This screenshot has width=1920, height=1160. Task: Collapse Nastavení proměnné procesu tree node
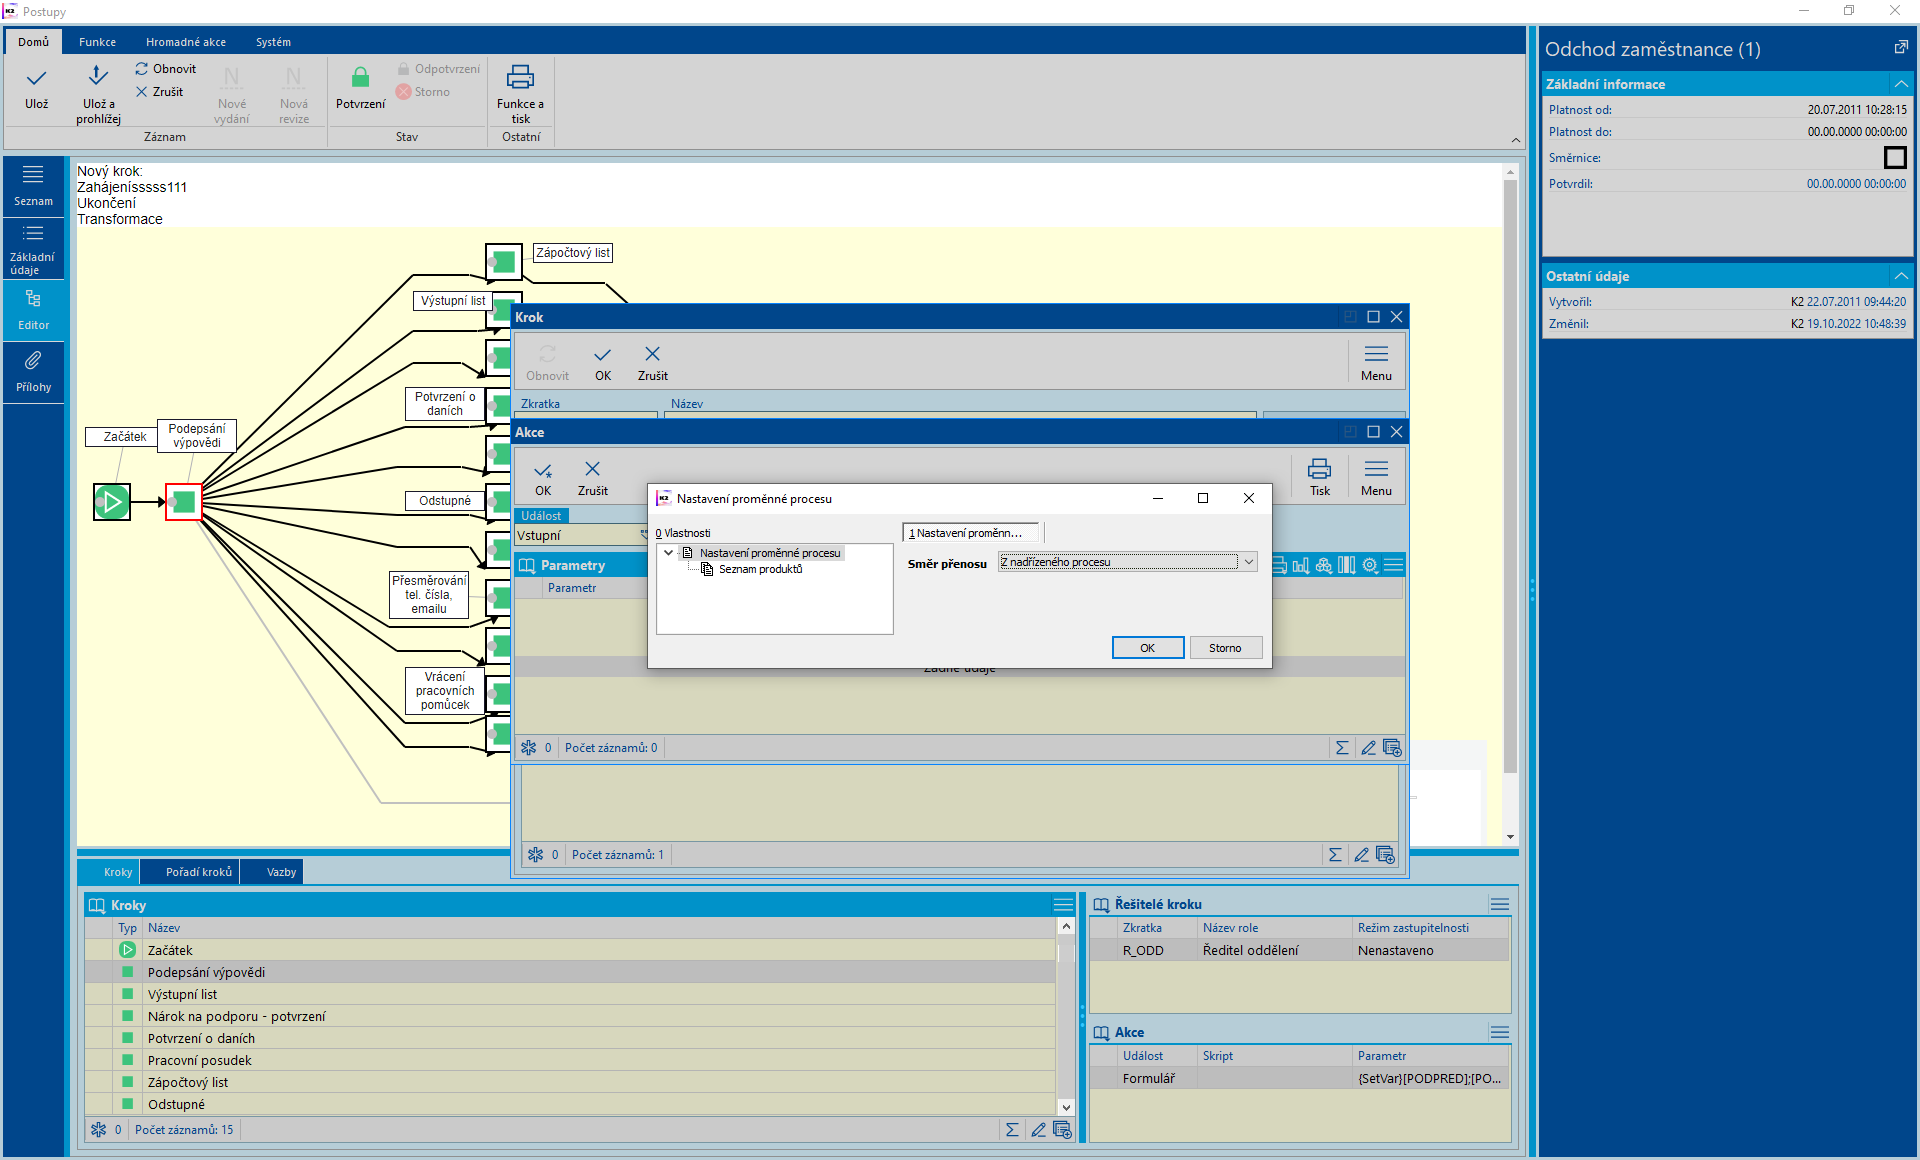point(669,553)
